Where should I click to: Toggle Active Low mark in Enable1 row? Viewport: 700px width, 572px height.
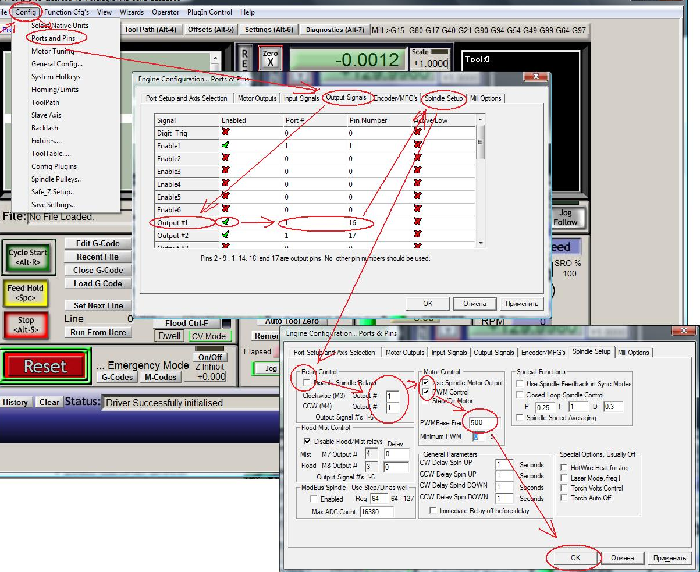coord(417,145)
